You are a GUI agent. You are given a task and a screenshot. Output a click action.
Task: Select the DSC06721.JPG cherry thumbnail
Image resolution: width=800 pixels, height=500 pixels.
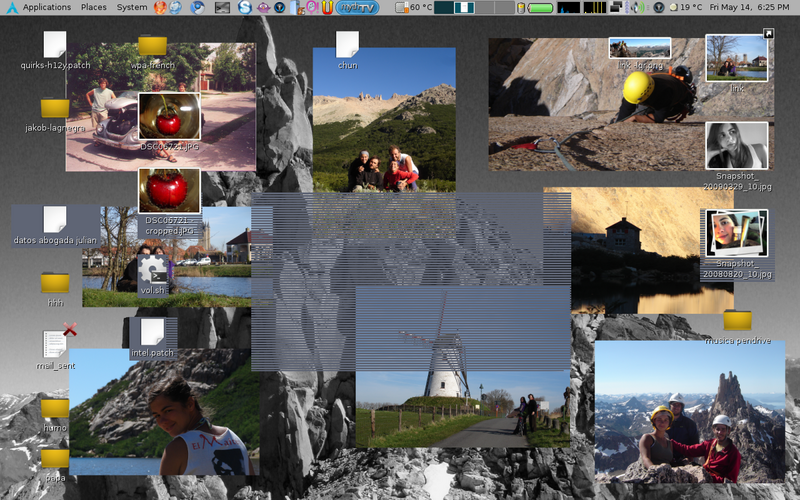tap(169, 117)
